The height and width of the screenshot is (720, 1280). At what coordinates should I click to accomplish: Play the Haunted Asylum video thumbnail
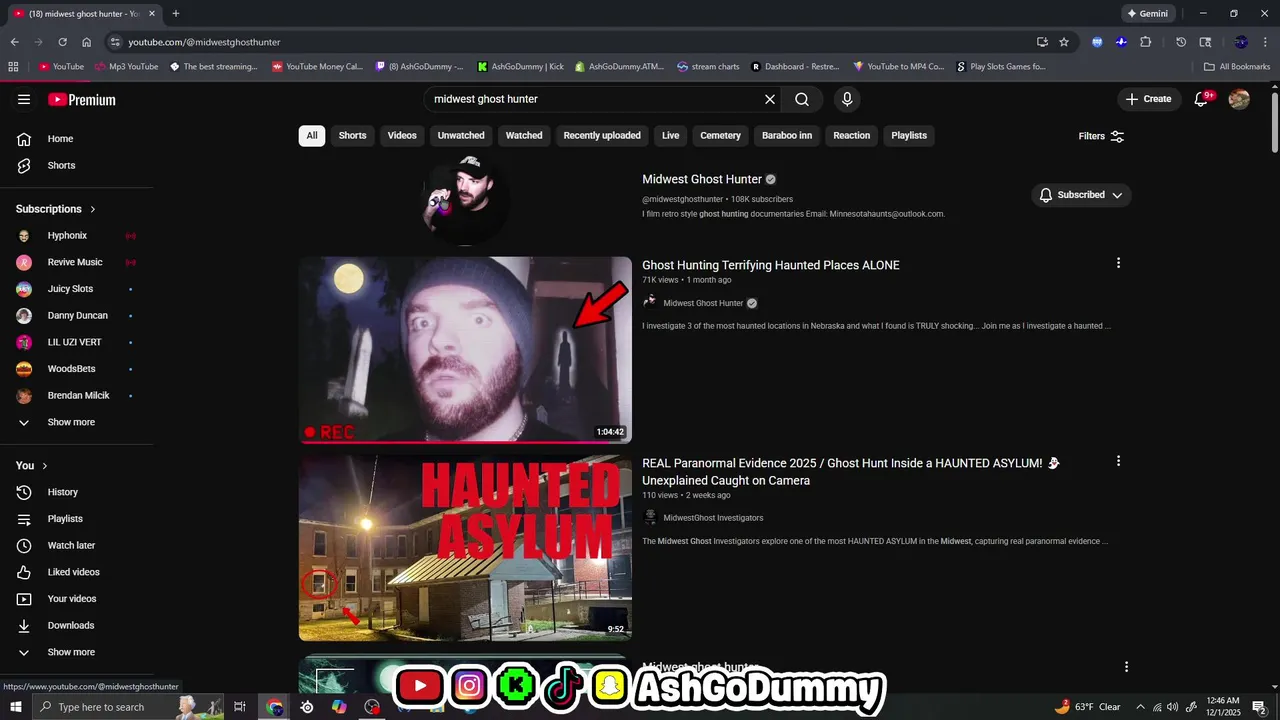465,548
